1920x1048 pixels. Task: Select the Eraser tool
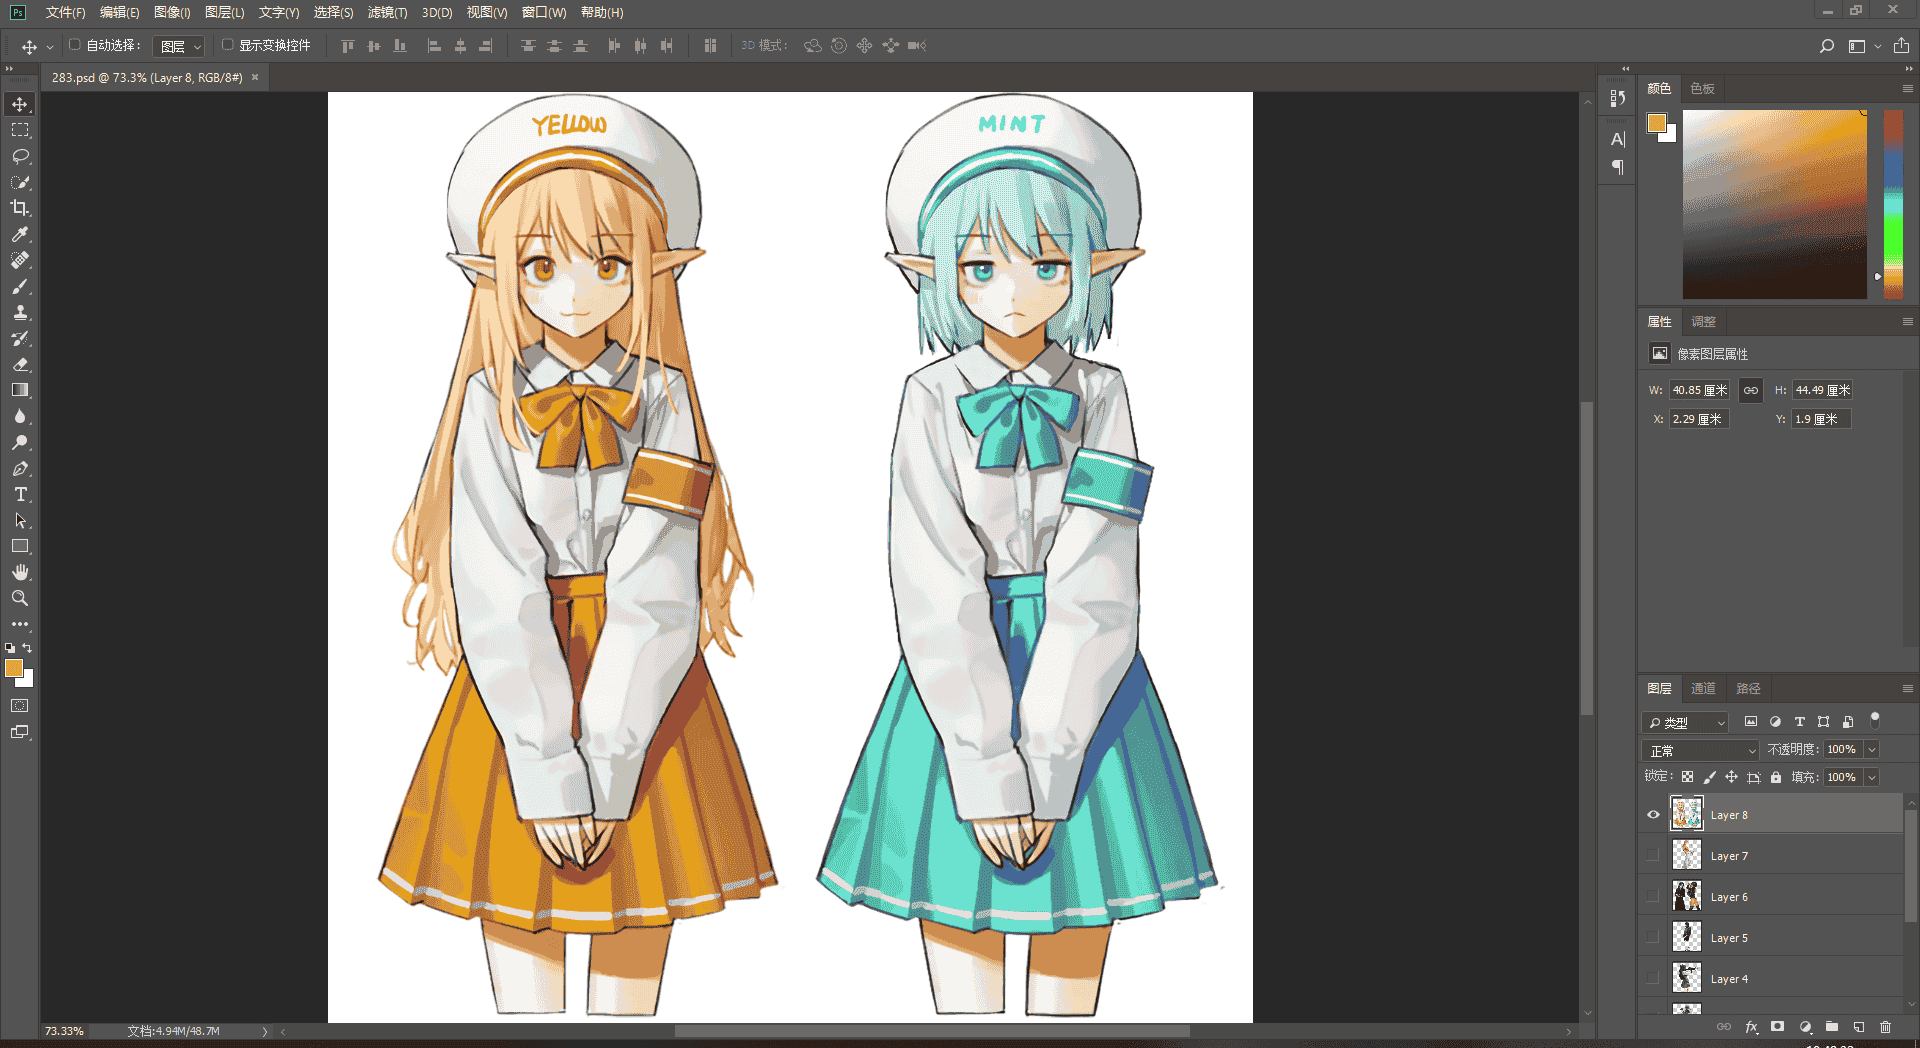pos(20,364)
